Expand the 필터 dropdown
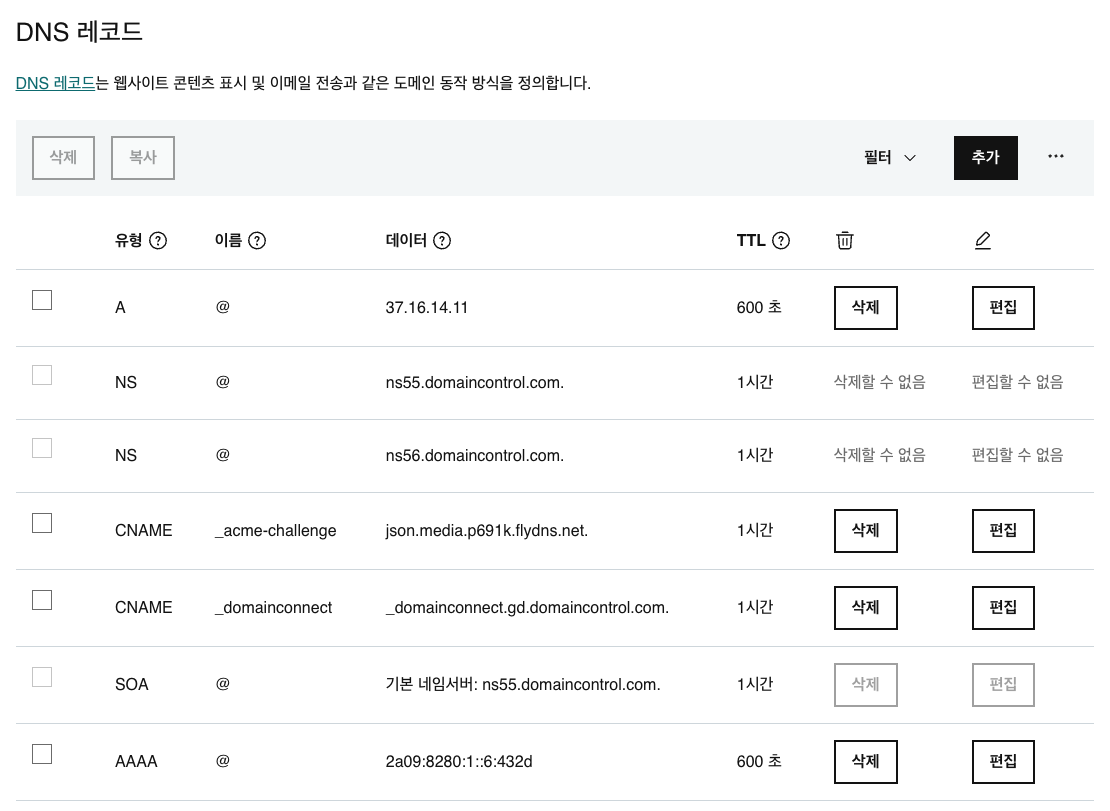Image resolution: width=1110 pixels, height=811 pixels. 890,158
